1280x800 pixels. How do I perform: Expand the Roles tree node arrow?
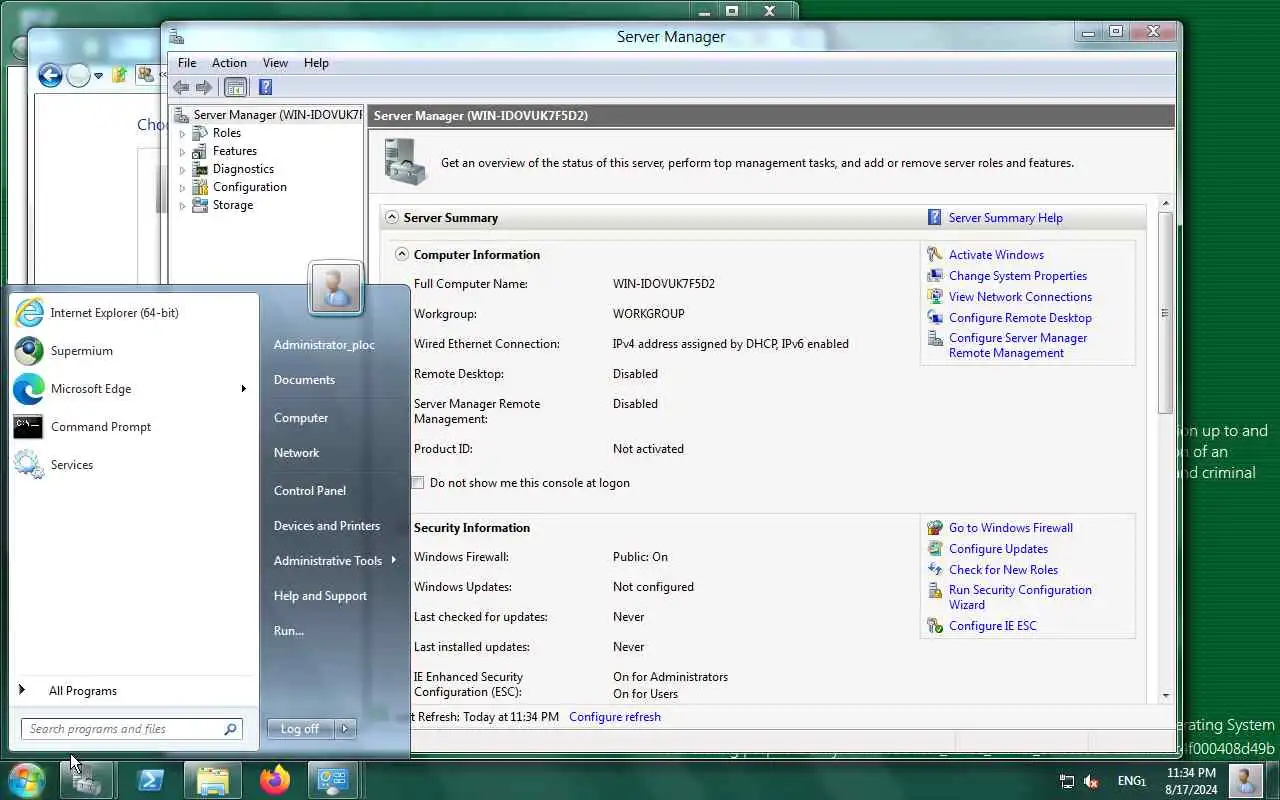click(x=182, y=133)
